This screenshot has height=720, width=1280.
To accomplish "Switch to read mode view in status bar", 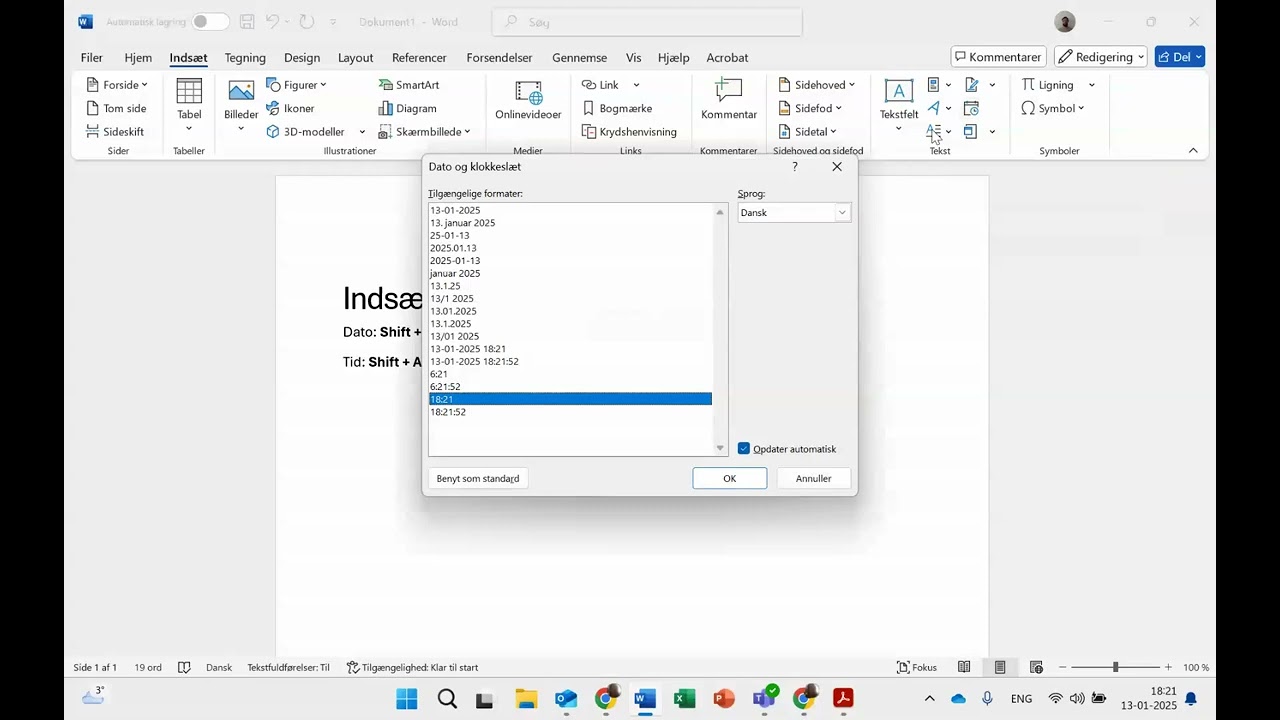I will 964,667.
